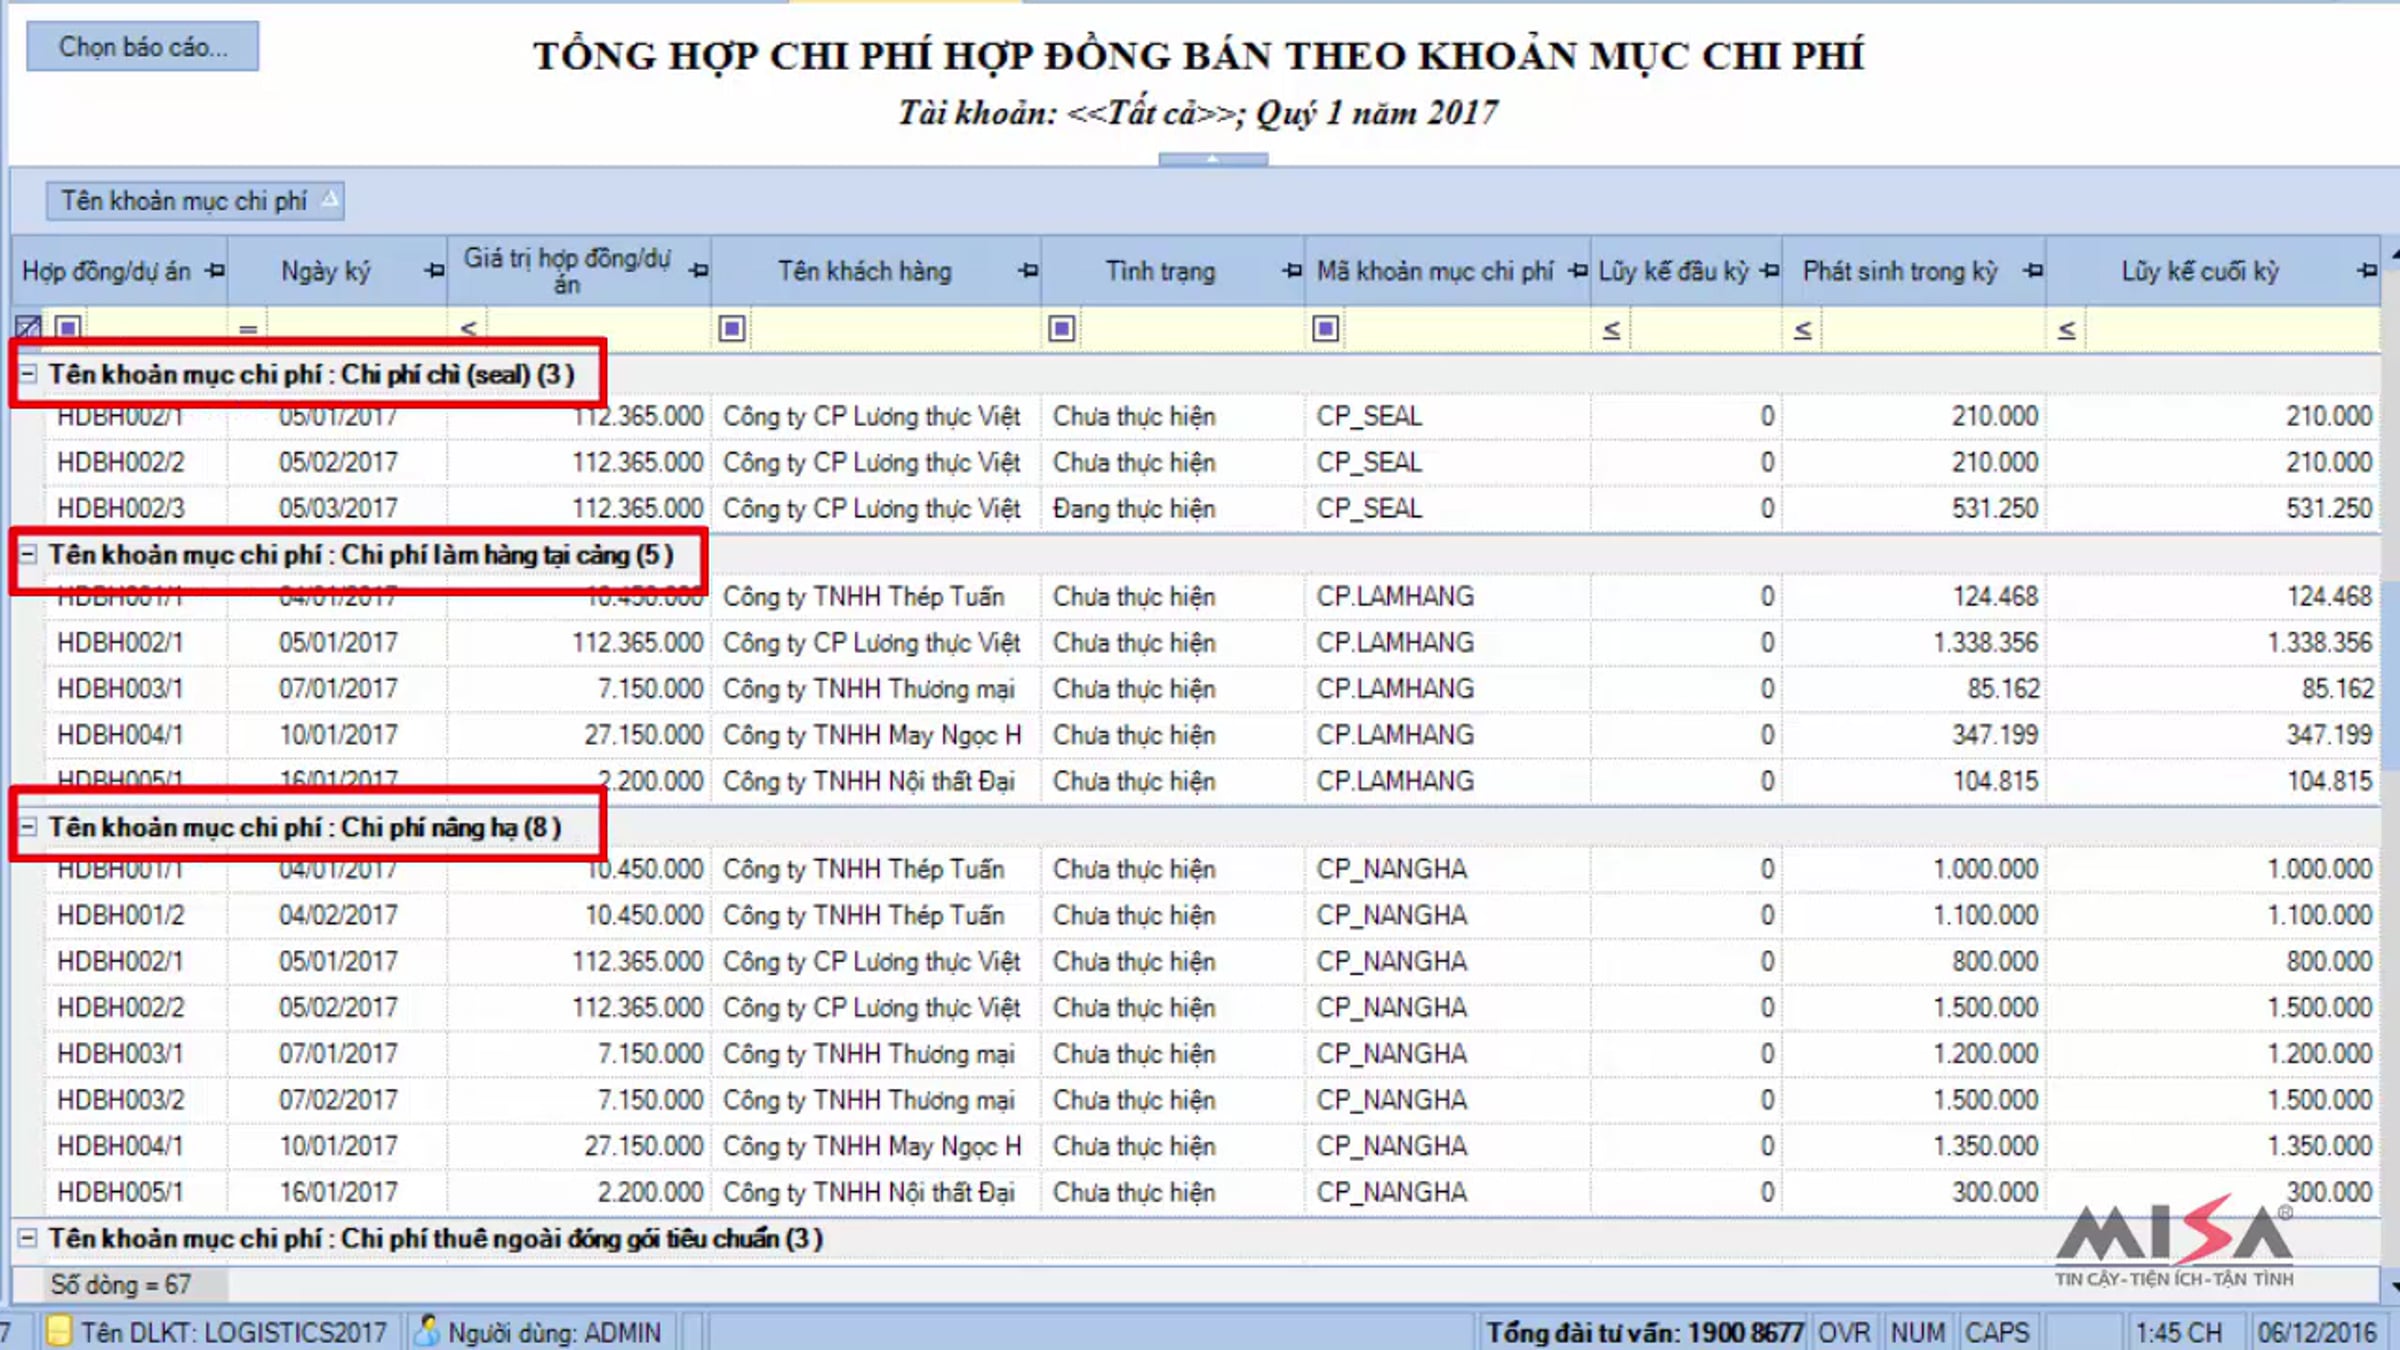Image resolution: width=2400 pixels, height=1350 pixels.
Task: Click the filter editor icon in filter row
Action: 28,328
